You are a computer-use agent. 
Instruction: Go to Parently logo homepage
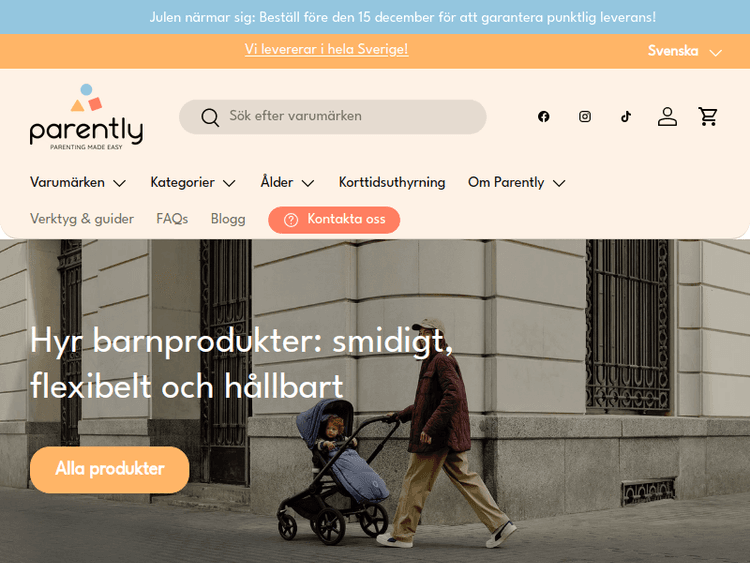(x=86, y=117)
